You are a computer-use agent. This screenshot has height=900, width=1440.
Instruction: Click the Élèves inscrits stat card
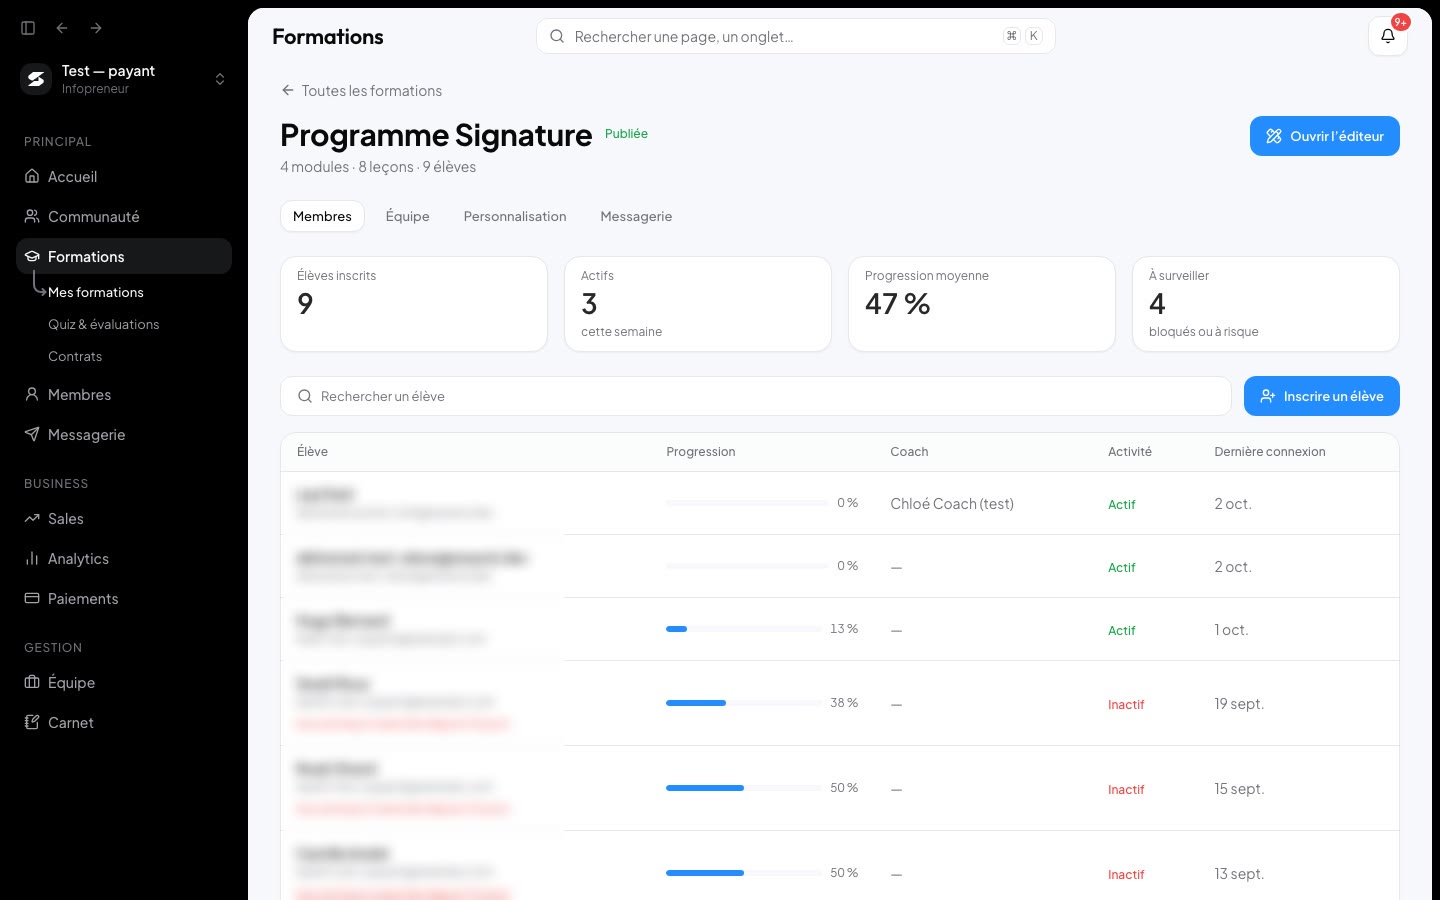(414, 304)
